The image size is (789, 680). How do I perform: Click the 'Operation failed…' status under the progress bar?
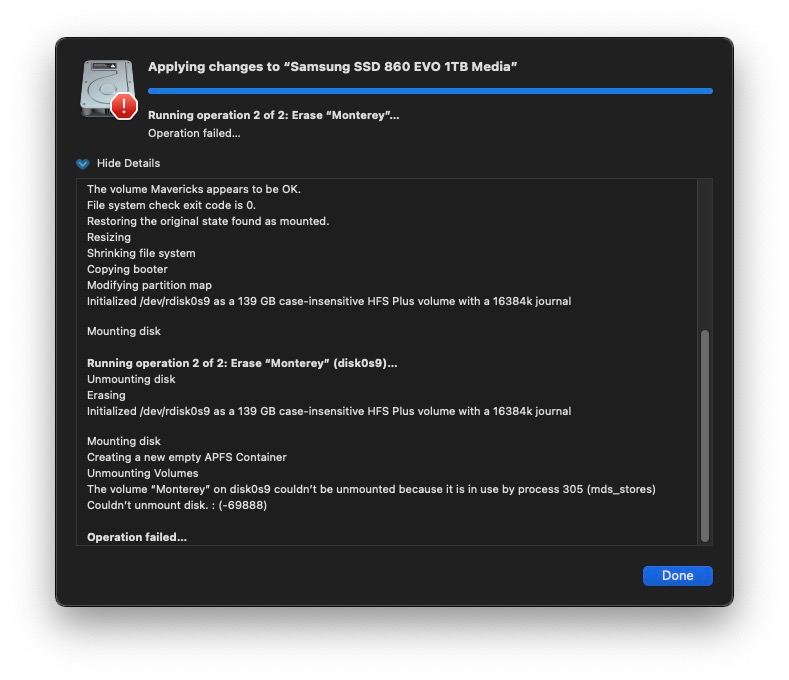pos(194,133)
